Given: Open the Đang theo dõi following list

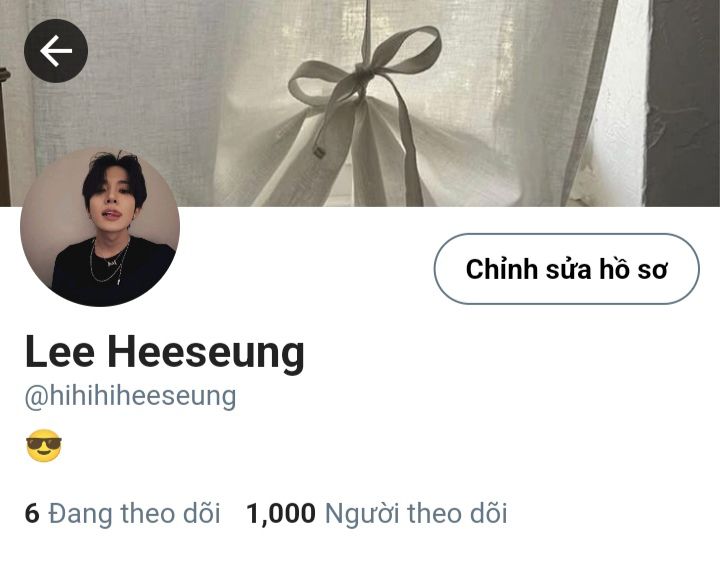Looking at the screenshot, I should (x=122, y=514).
